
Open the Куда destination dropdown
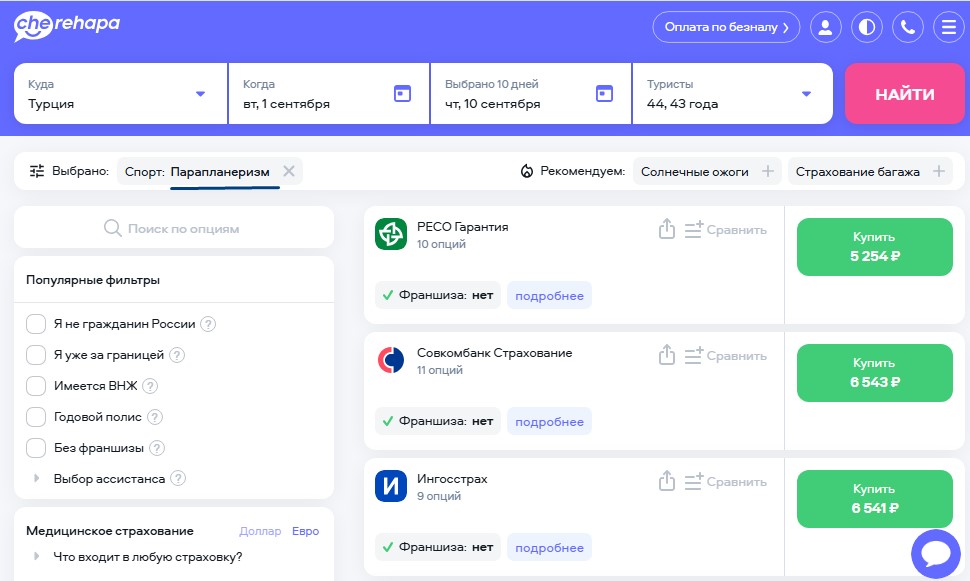[x=121, y=93]
